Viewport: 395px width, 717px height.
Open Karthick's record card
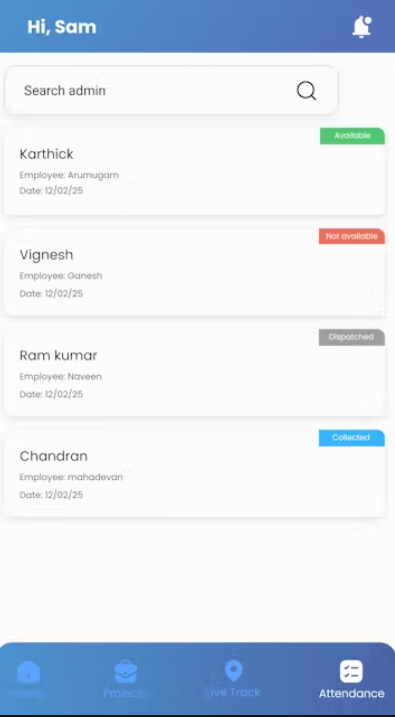pos(195,171)
